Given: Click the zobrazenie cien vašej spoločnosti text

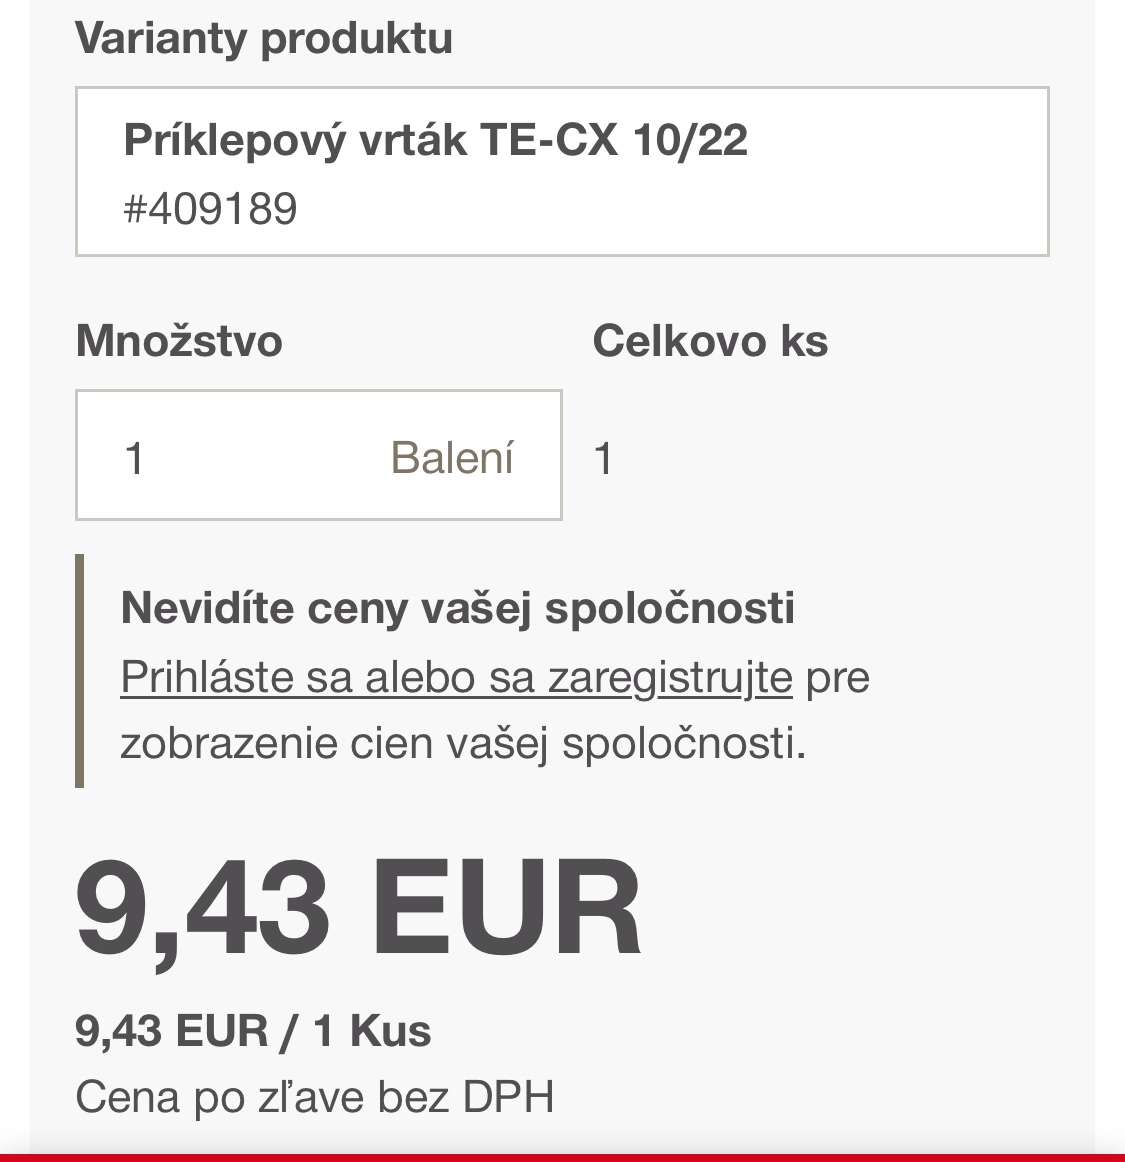Looking at the screenshot, I should coord(462,744).
